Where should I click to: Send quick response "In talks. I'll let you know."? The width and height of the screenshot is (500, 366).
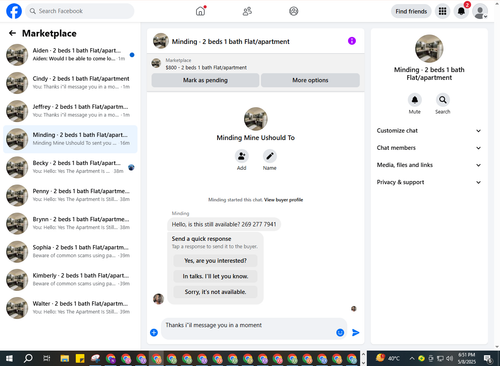tap(215, 276)
